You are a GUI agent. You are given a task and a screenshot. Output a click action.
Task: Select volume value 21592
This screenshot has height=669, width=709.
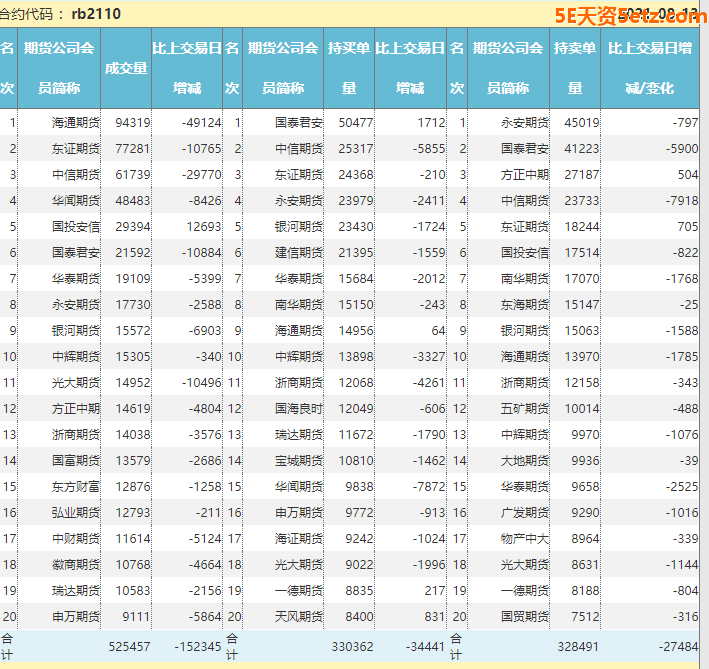(x=132, y=253)
